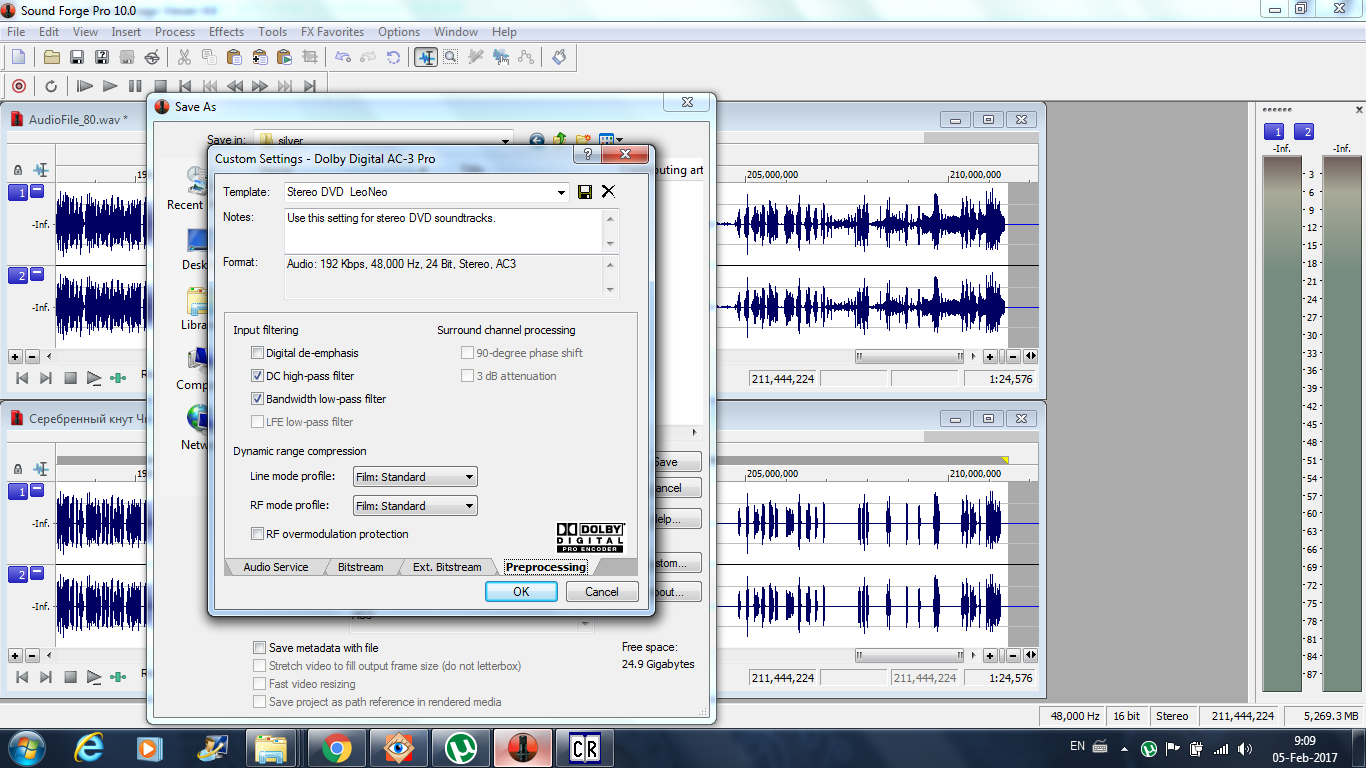Image resolution: width=1366 pixels, height=768 pixels.
Task: Click Pause in the transport toolbar
Action: 135,86
